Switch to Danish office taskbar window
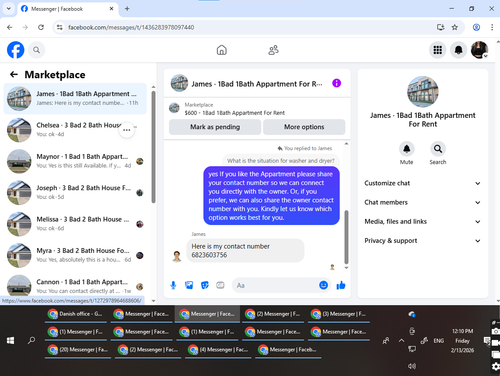 pos(76,314)
